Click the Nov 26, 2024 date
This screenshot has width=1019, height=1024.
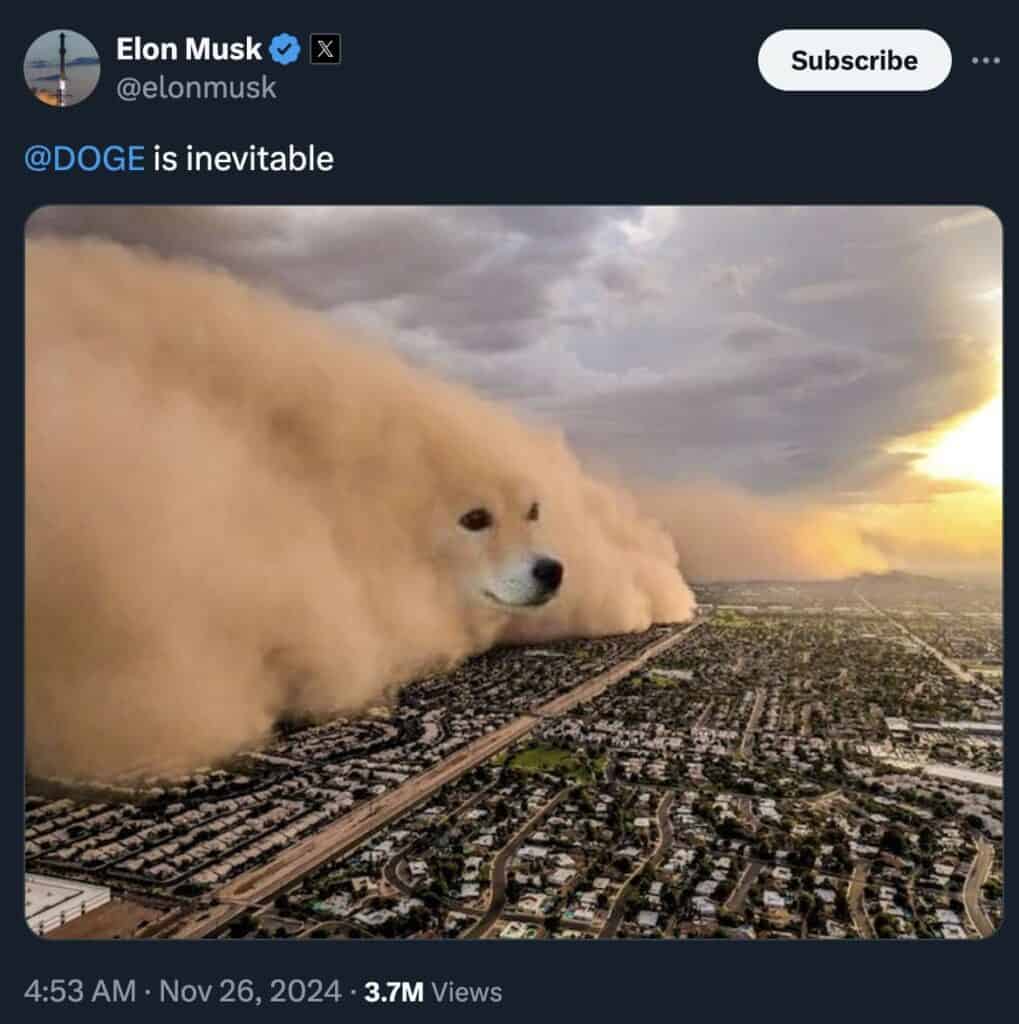click(x=250, y=991)
